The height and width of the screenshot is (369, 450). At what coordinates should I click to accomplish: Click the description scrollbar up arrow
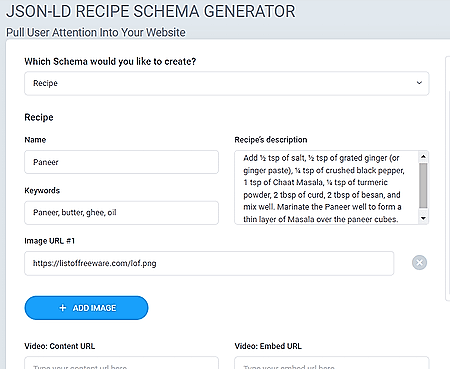pos(423,156)
